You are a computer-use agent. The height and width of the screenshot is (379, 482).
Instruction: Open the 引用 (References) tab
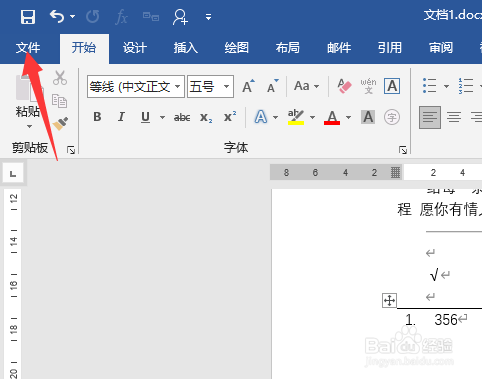click(x=390, y=48)
